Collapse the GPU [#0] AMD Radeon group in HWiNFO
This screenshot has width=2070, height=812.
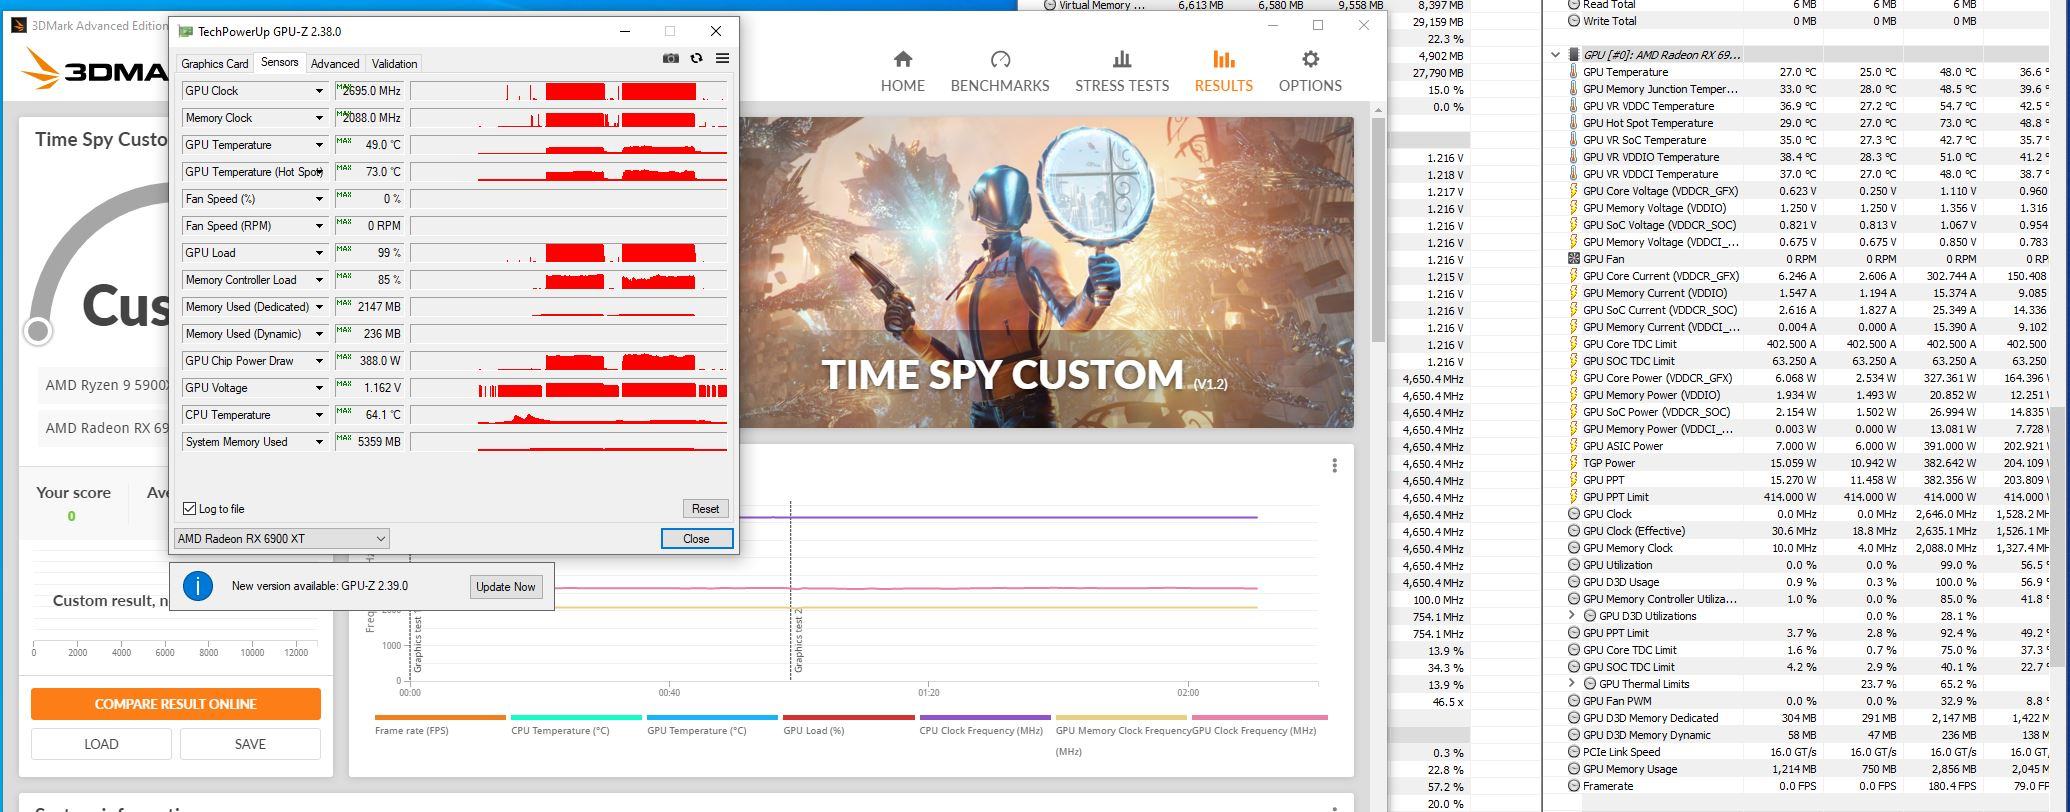tap(1555, 55)
